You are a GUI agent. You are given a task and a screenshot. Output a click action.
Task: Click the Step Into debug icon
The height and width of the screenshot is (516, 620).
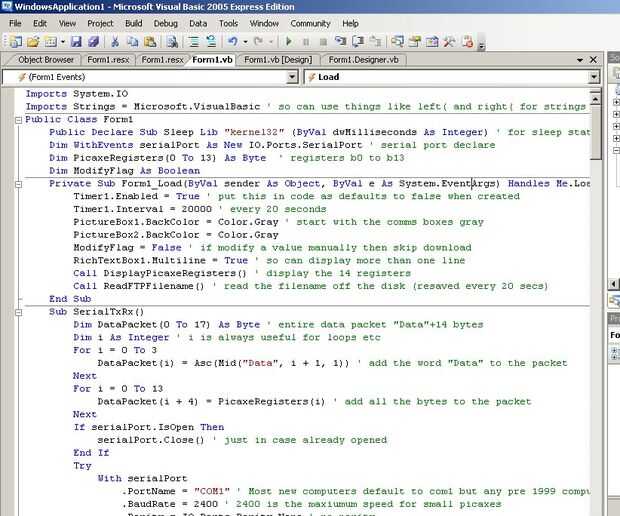[x=340, y=41]
